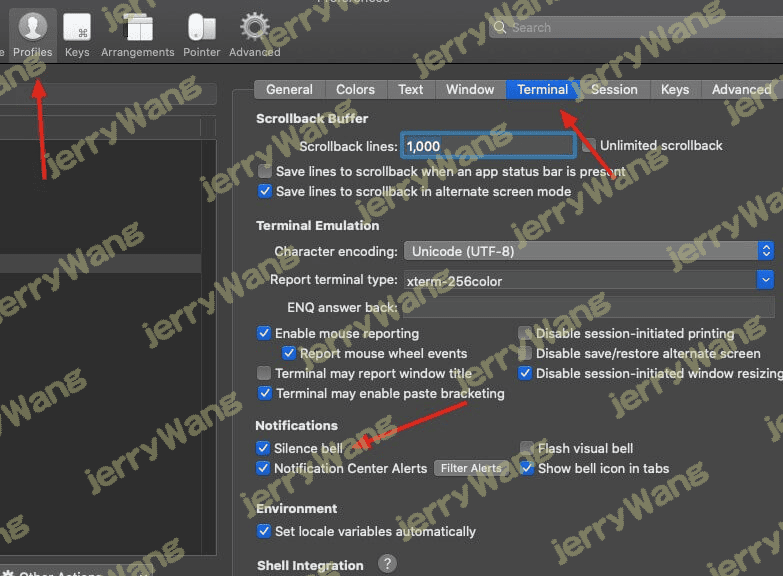Click the magnifying glass search icon
The image size is (783, 576).
click(500, 28)
